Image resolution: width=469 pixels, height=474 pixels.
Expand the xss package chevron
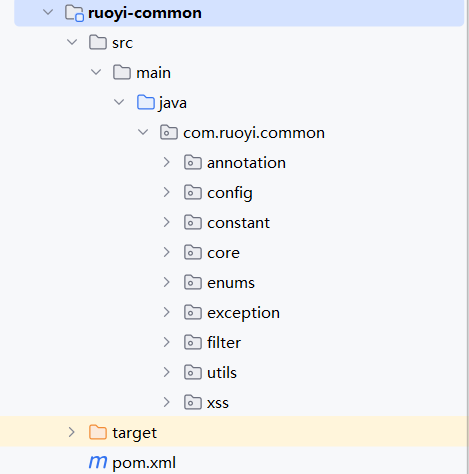coord(166,402)
